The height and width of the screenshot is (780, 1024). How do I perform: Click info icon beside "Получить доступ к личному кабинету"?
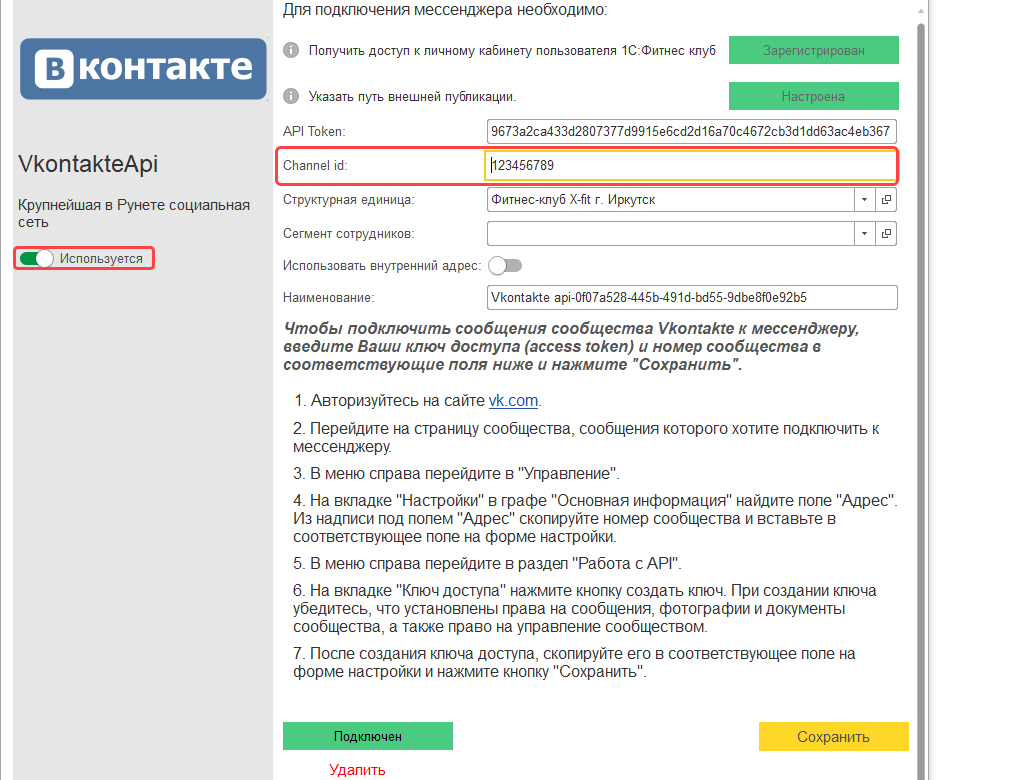click(291, 50)
